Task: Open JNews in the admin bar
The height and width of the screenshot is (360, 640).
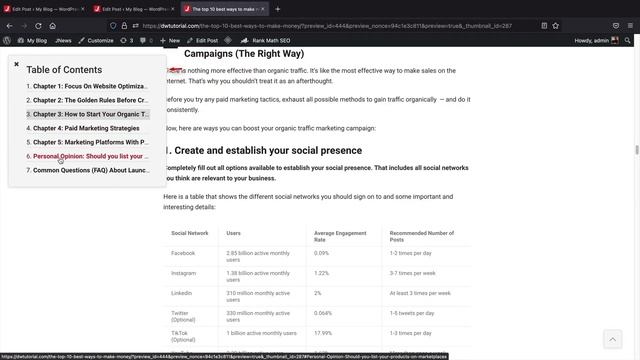Action: tap(63, 40)
